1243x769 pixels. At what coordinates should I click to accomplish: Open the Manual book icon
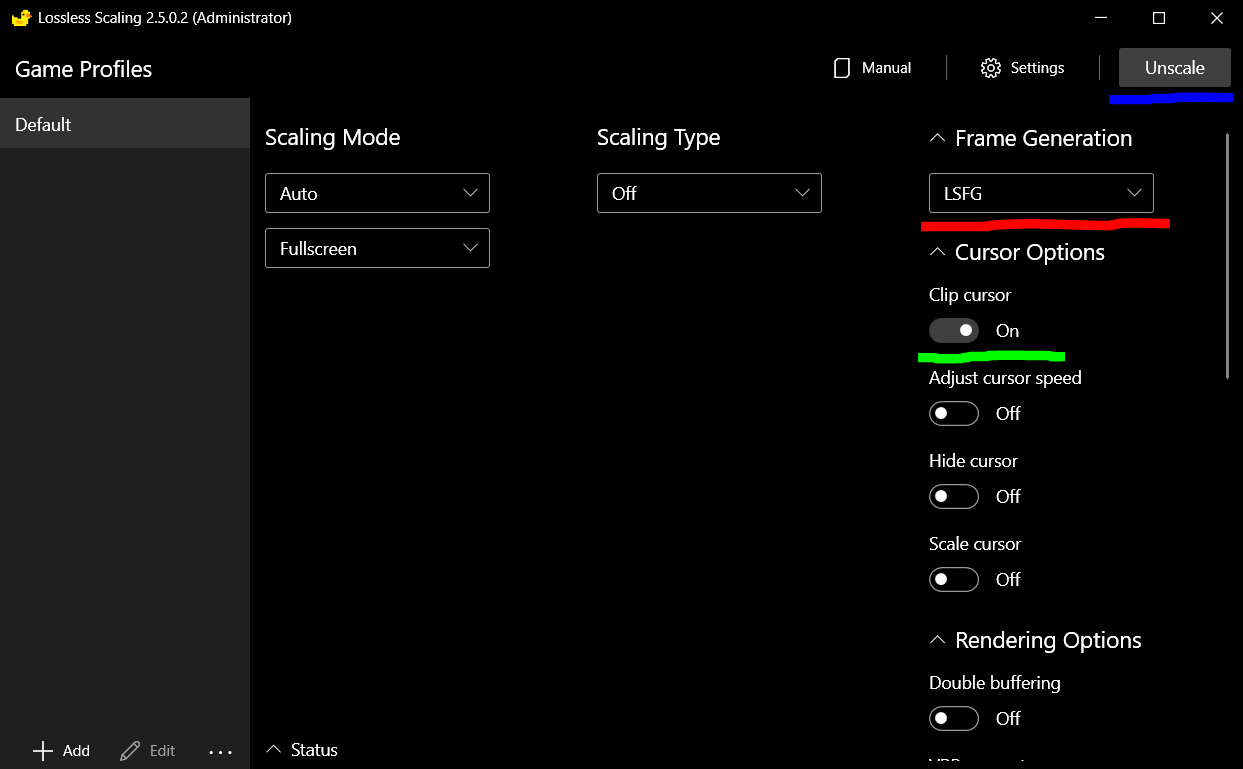point(842,68)
